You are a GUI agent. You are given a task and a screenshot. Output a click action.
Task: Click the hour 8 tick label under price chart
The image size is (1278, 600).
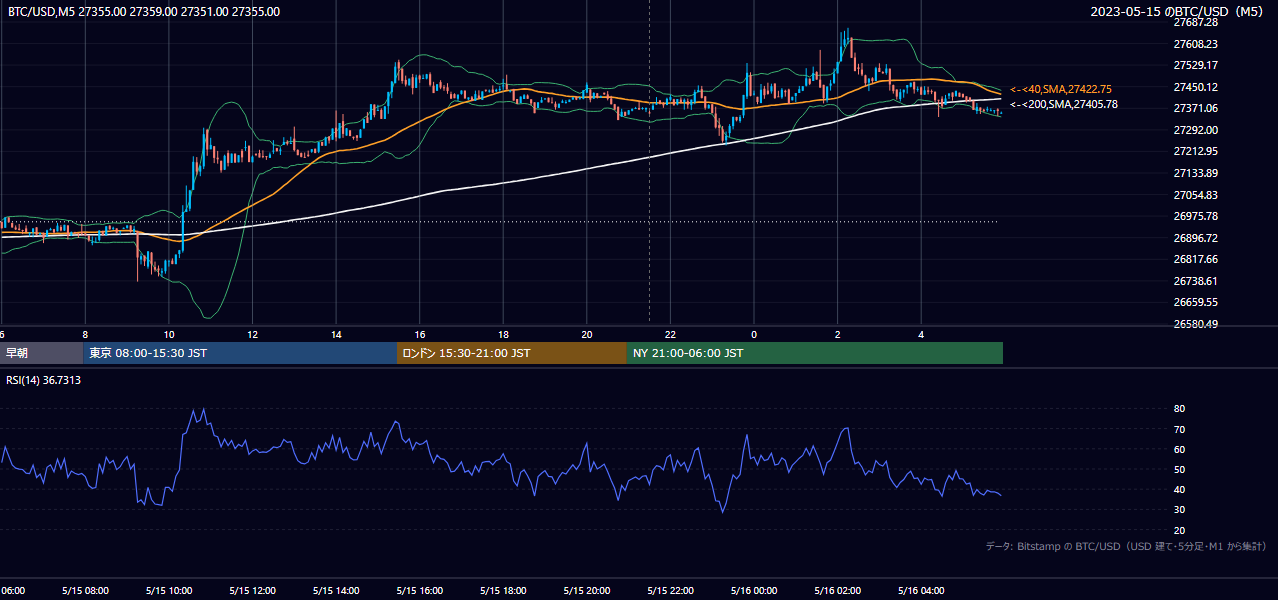pyautogui.click(x=85, y=334)
